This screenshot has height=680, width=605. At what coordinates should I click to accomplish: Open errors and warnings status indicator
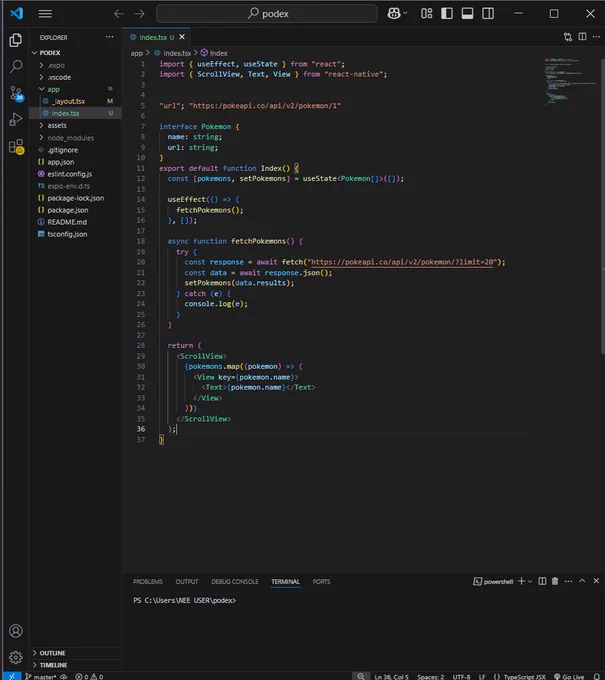(x=89, y=677)
